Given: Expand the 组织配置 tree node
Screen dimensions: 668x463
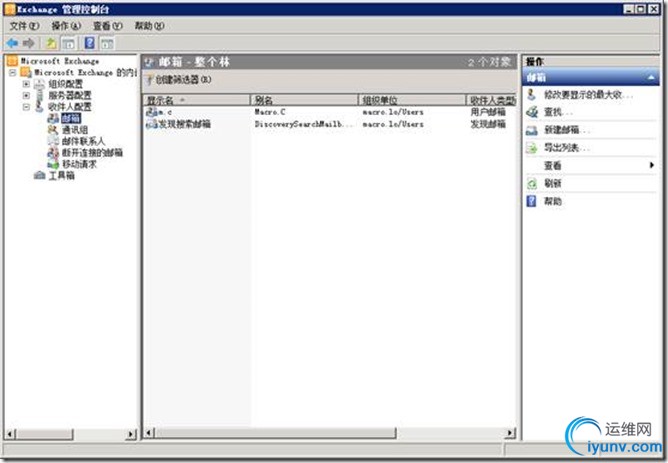Looking at the screenshot, I should [26, 84].
